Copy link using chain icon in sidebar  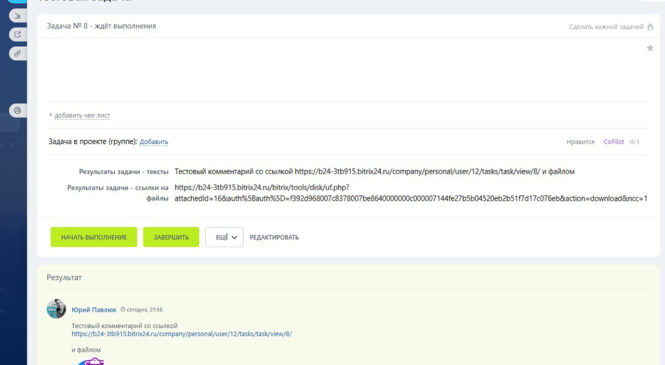click(x=17, y=53)
